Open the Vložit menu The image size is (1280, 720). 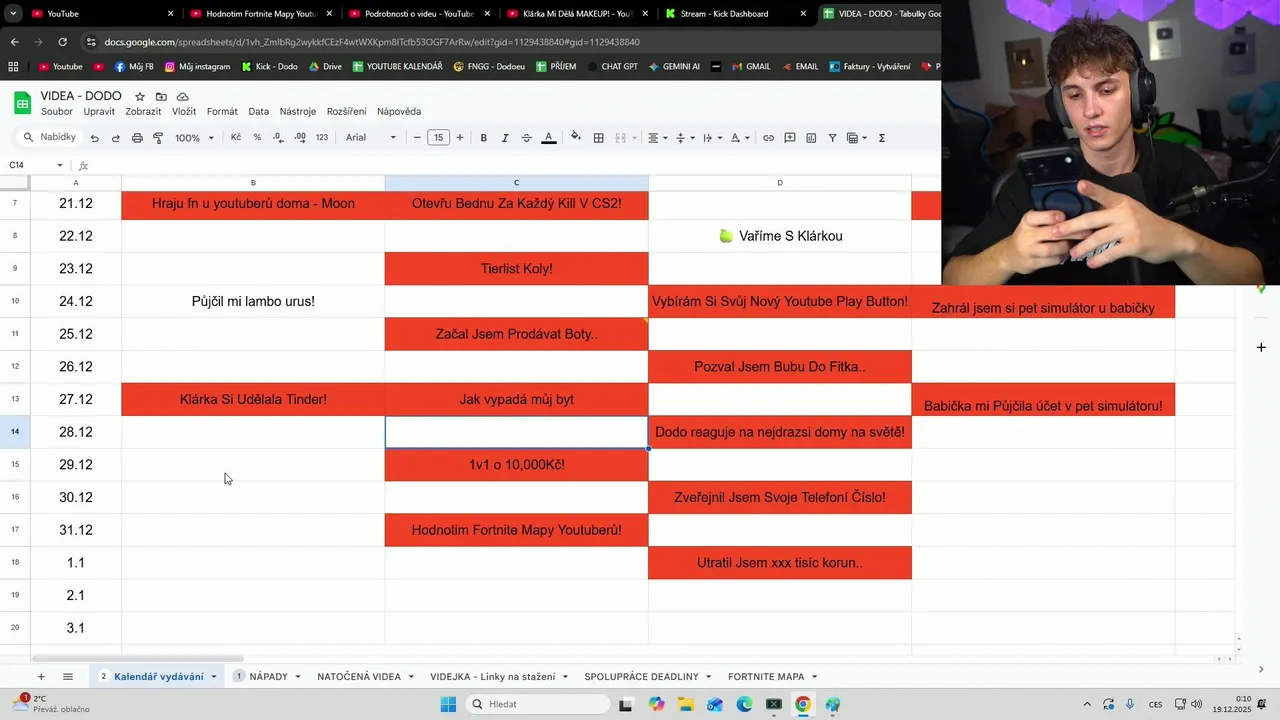[x=184, y=112]
